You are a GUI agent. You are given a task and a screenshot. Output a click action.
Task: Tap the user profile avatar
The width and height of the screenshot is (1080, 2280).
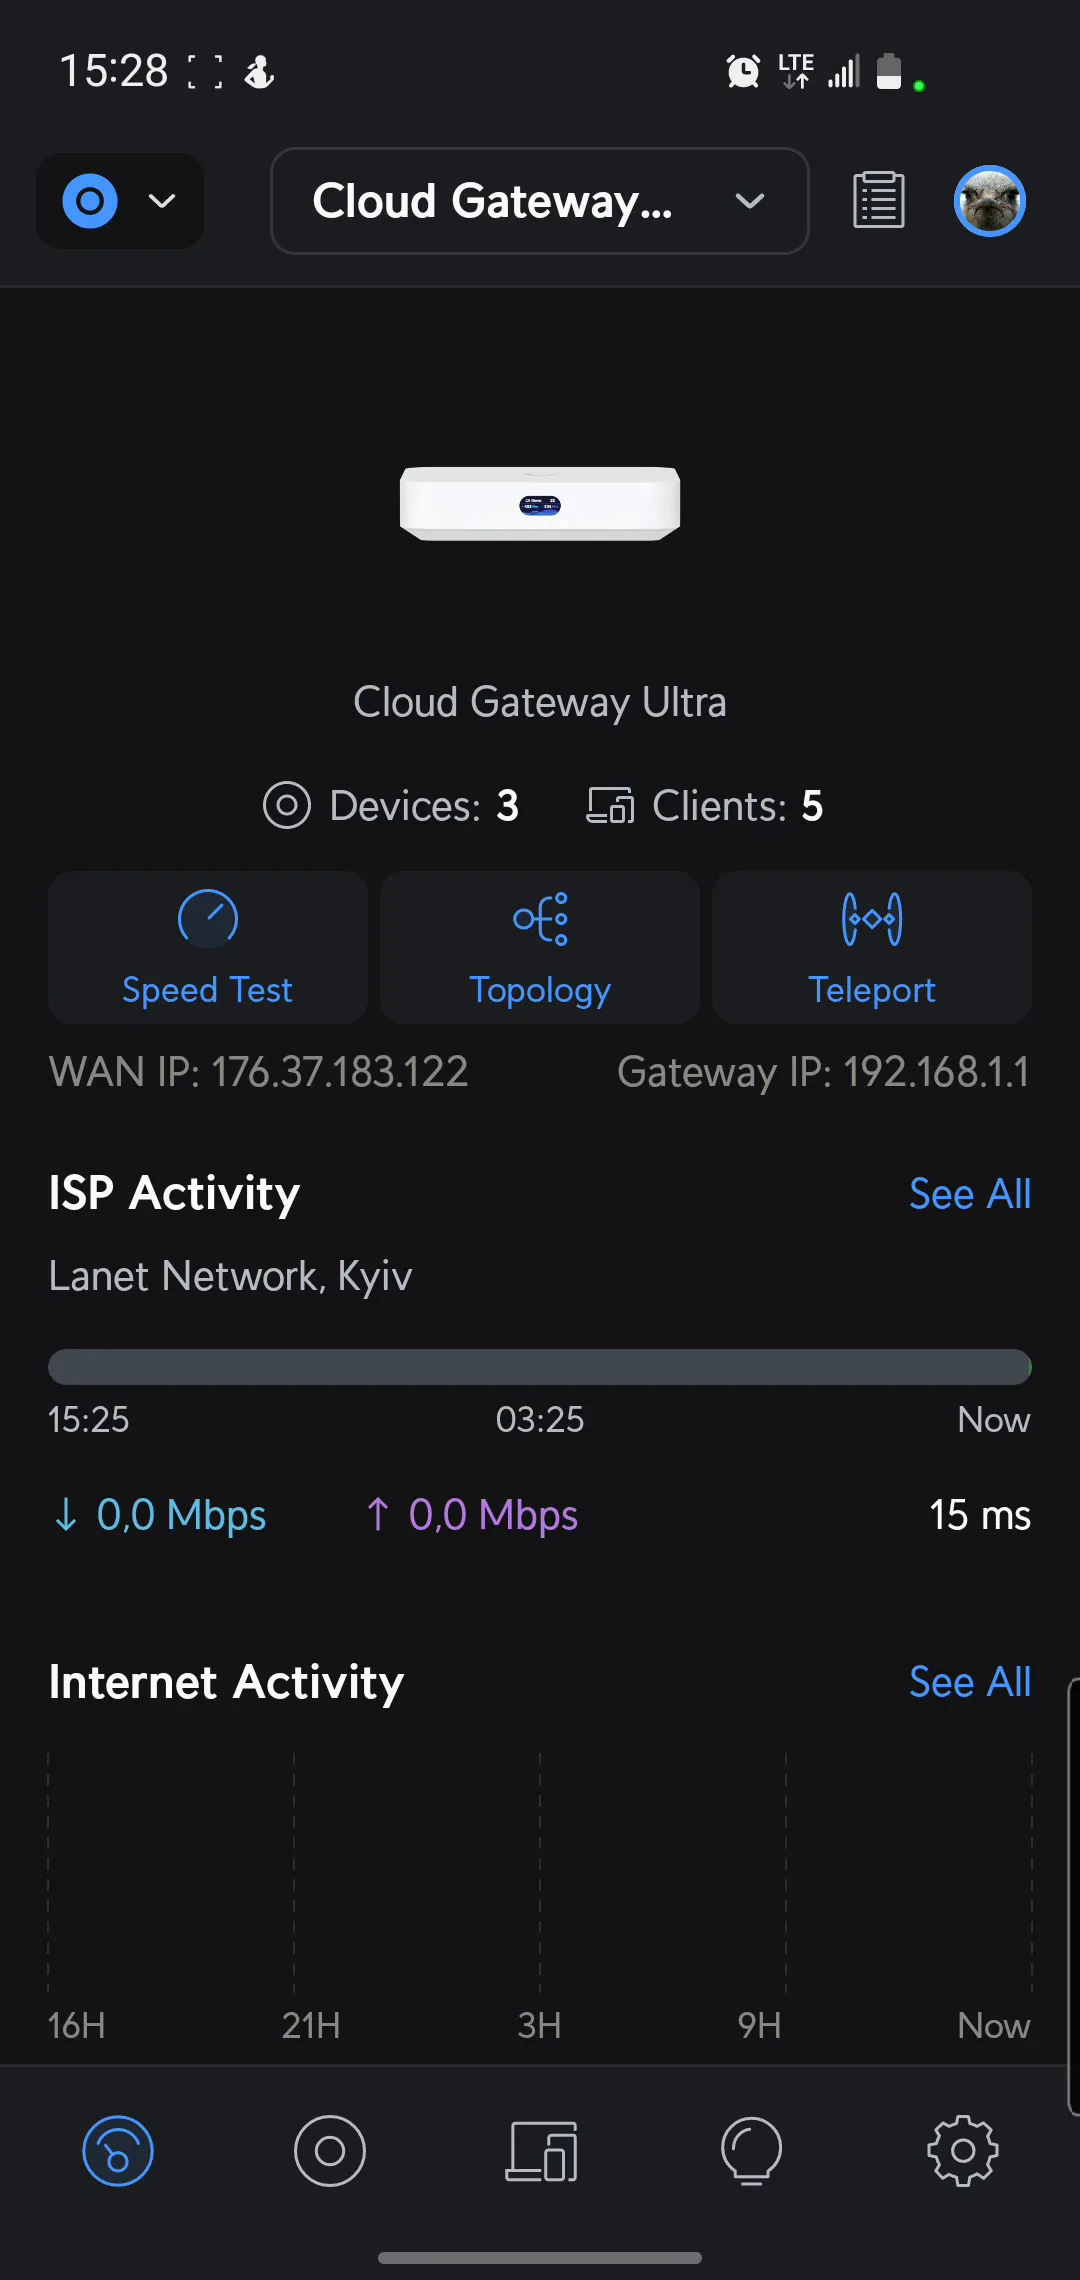[x=989, y=200]
